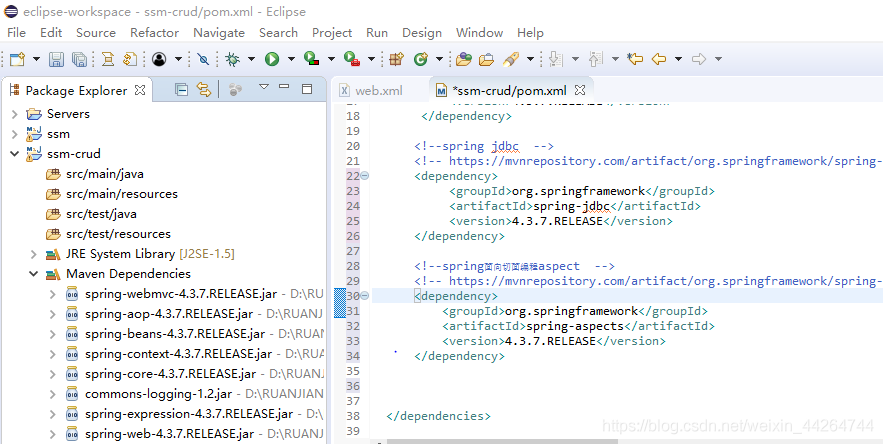
Task: Close the ssm-crud/pom.xml editor tab
Action: tap(580, 90)
